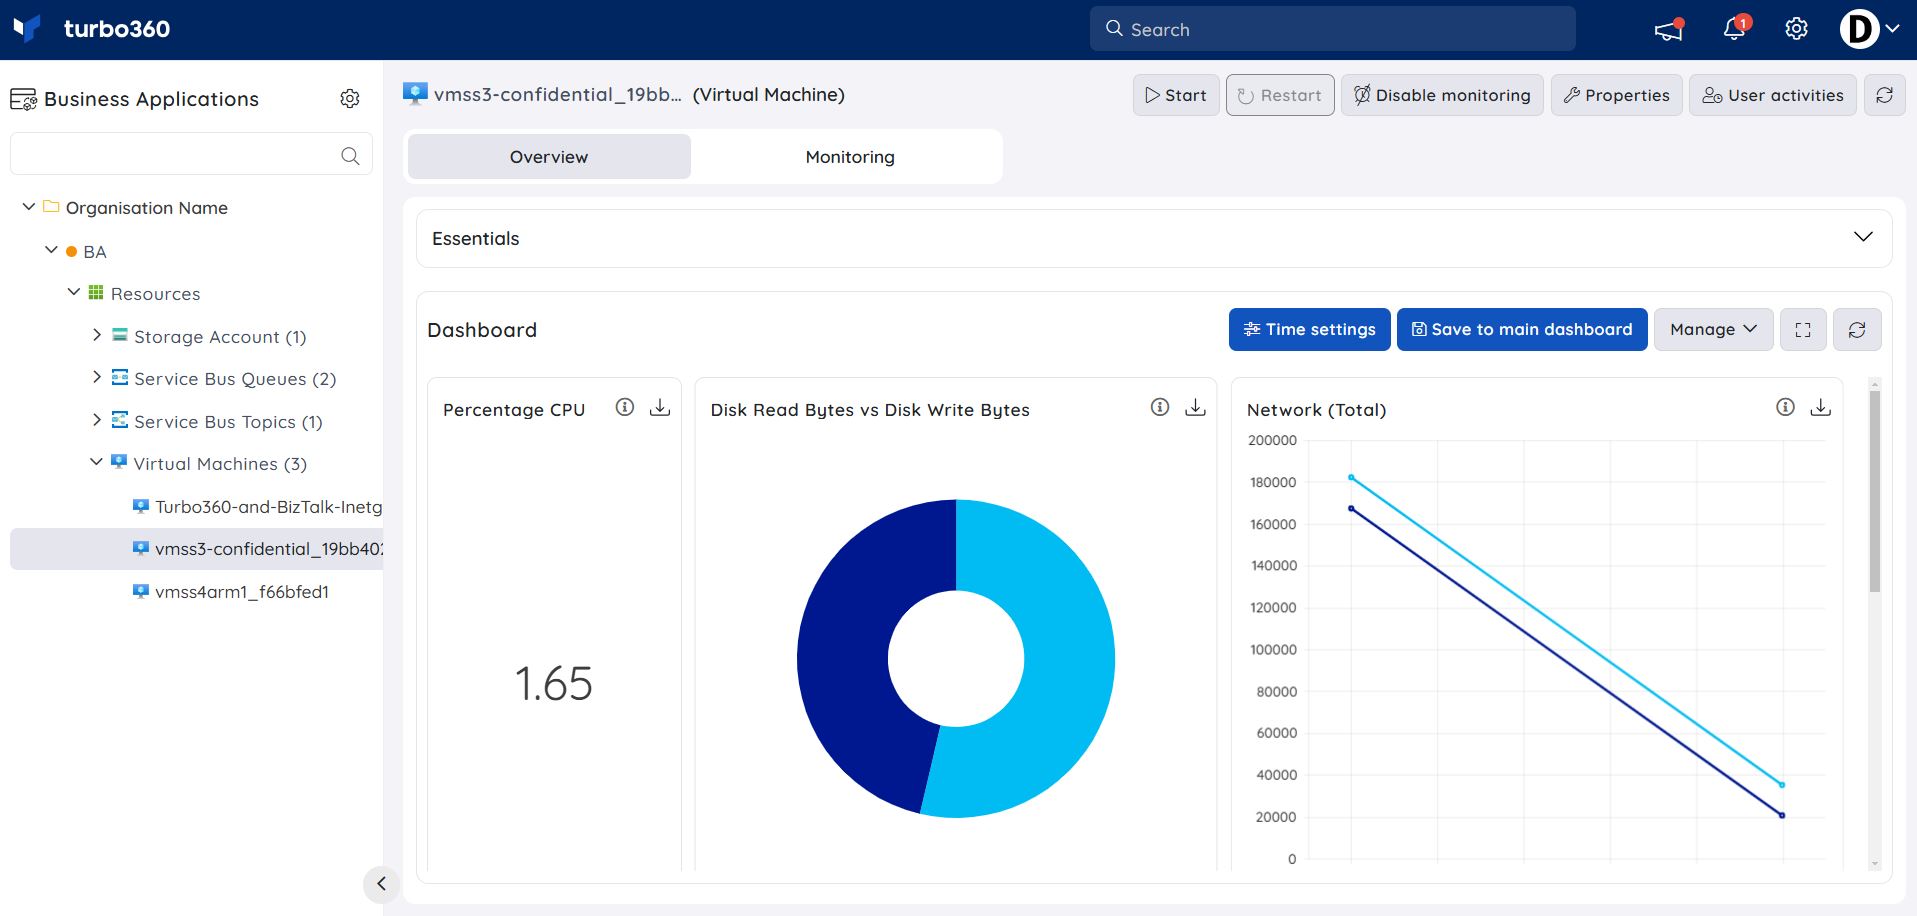This screenshot has width=1917, height=916.
Task: Click Disable monitoring button
Action: pyautogui.click(x=1442, y=95)
